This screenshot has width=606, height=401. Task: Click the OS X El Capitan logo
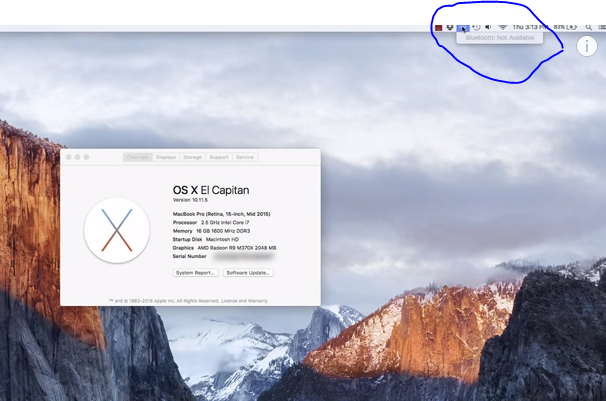tap(117, 231)
